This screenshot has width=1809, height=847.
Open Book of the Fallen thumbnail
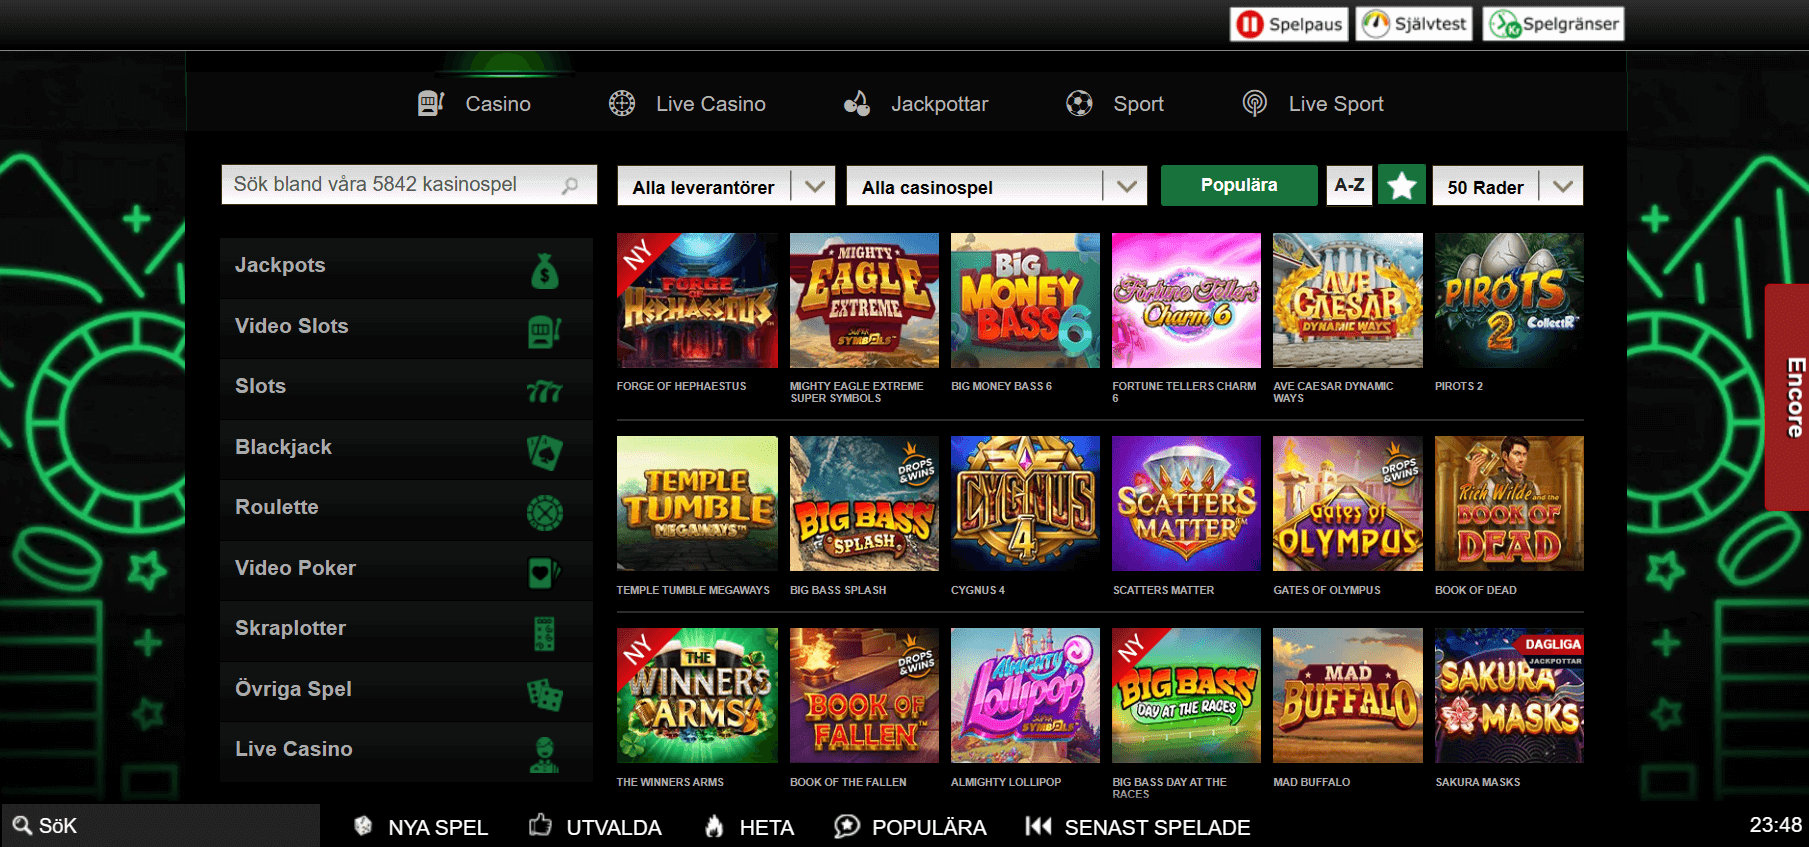[864, 695]
